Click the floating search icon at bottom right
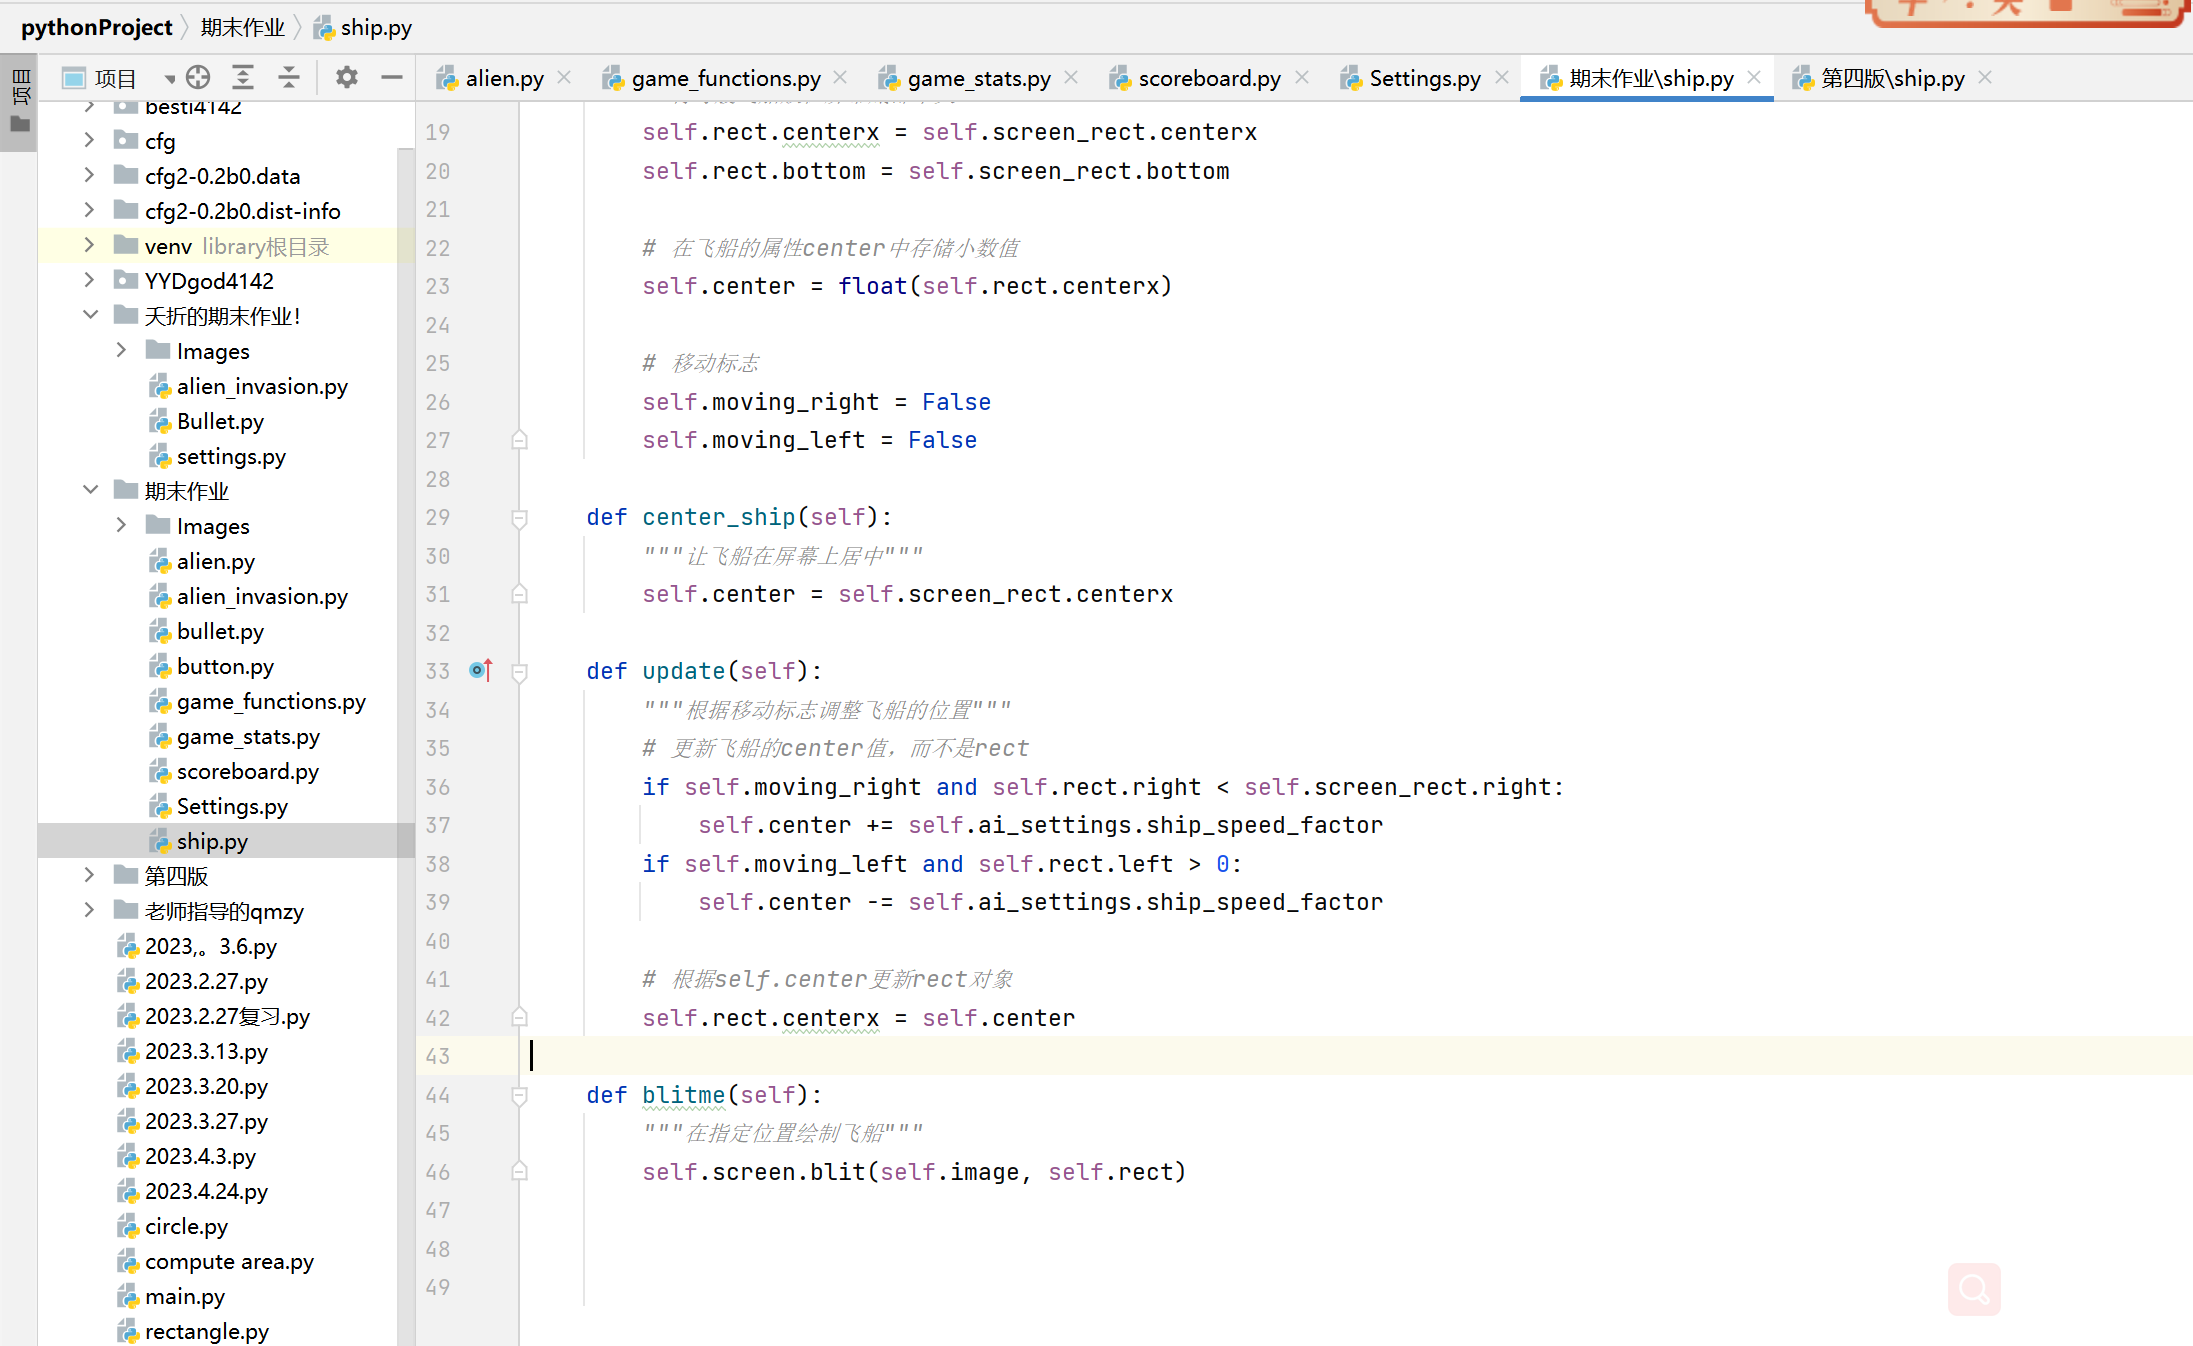Image resolution: width=2193 pixels, height=1346 pixels. [1974, 1289]
